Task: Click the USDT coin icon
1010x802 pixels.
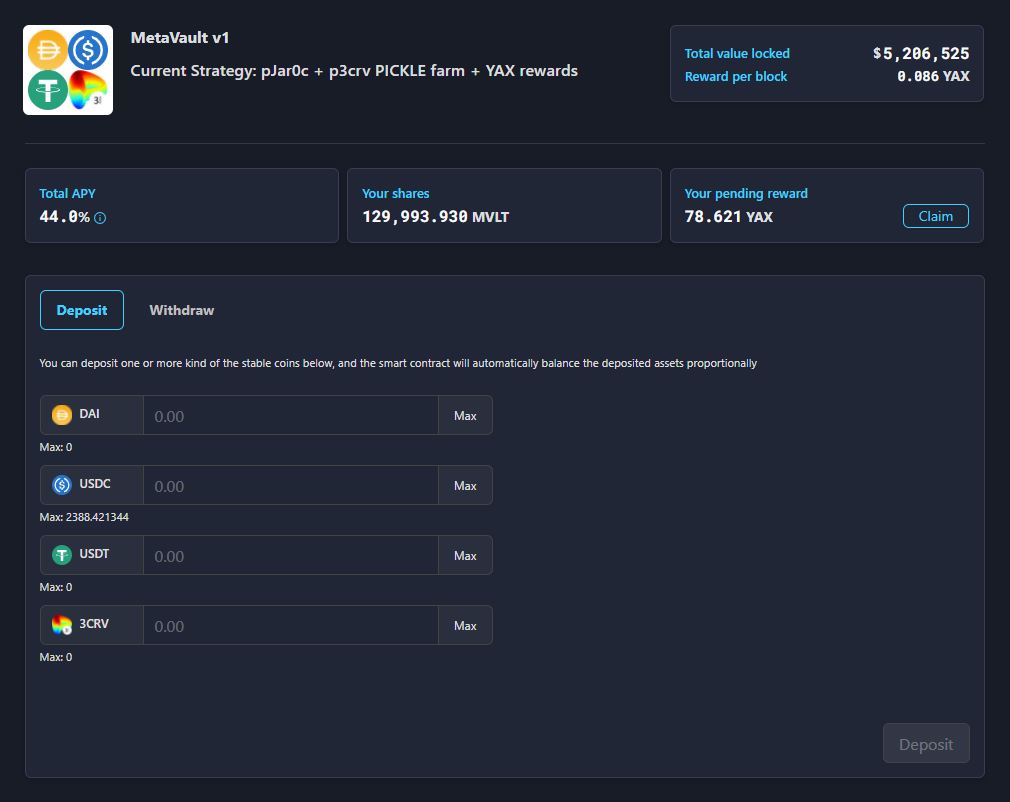Action: click(x=62, y=555)
